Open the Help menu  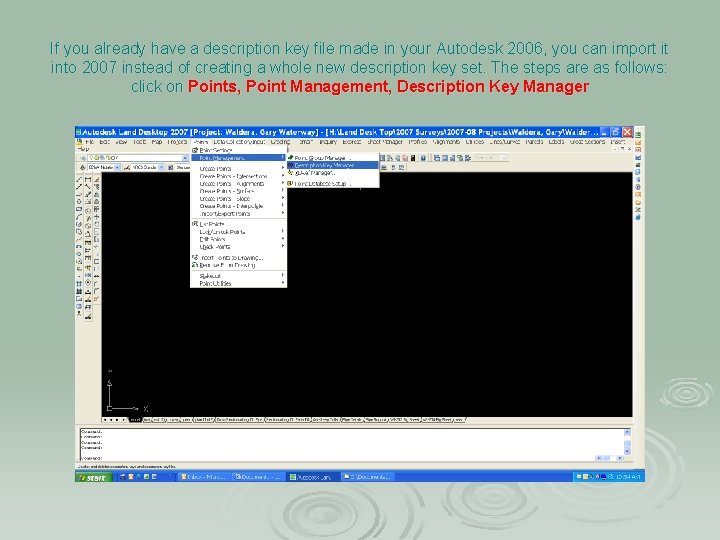83,148
